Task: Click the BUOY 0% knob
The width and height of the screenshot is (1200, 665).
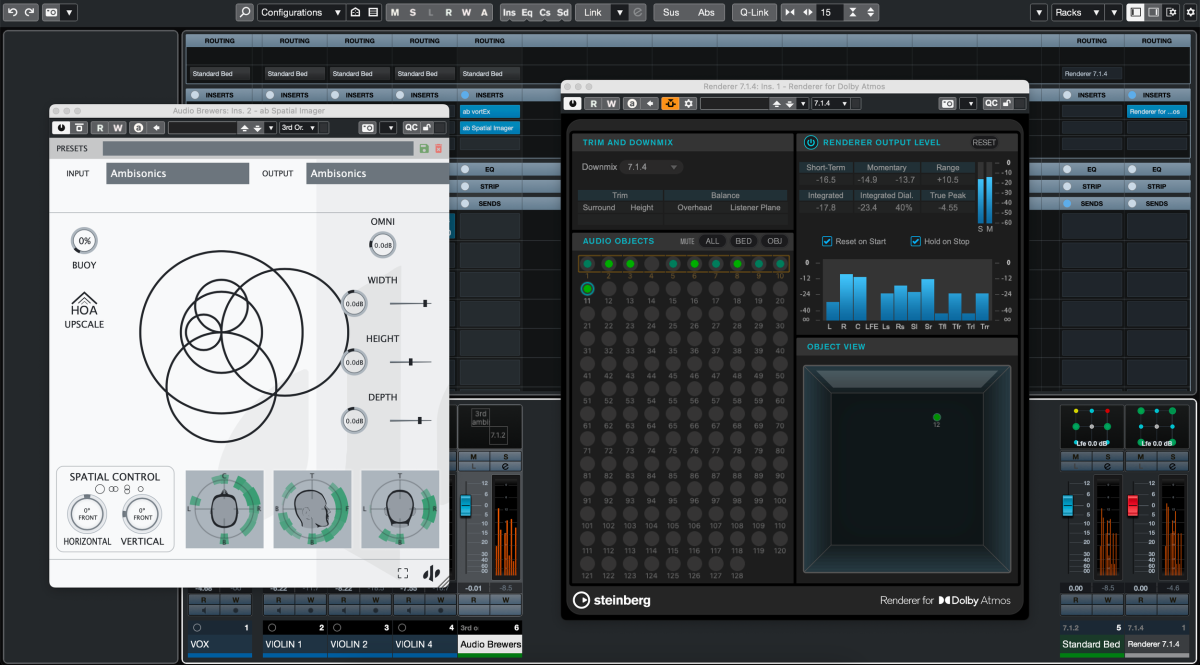Action: [x=84, y=241]
